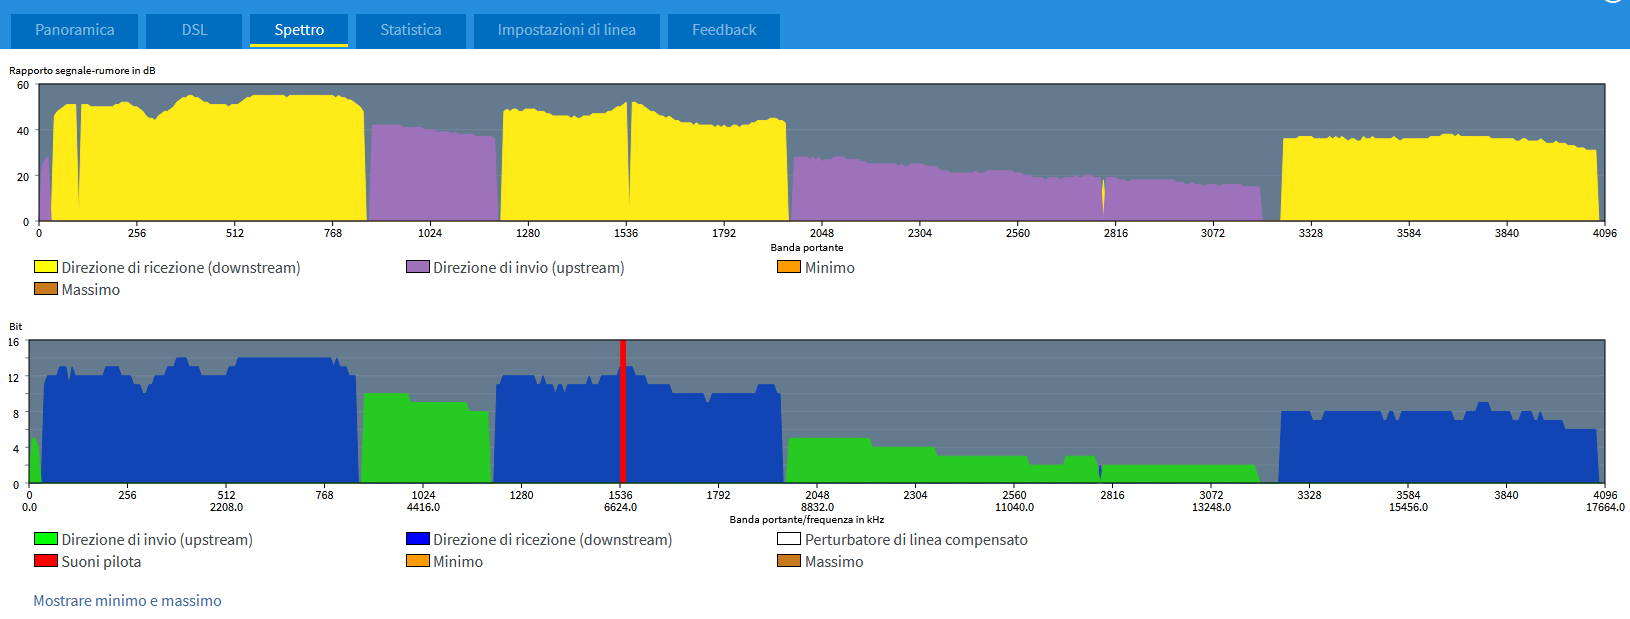Viewport: 1630px width, 619px height.
Task: Click white Perturbatore di linea compensato swatch
Action: pyautogui.click(x=789, y=539)
